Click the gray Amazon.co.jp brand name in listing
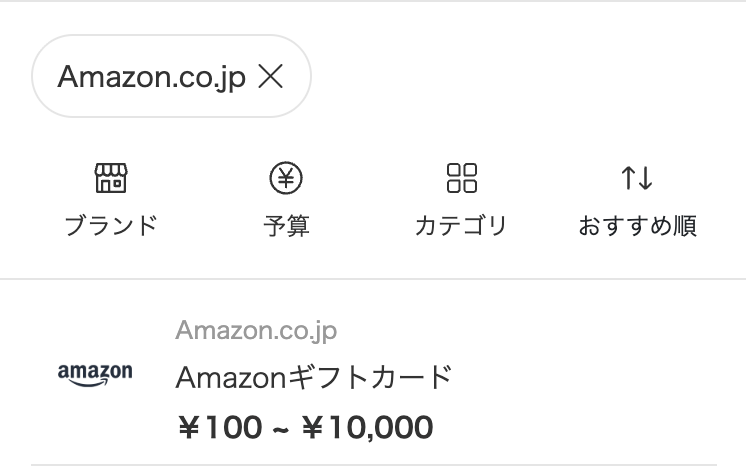The width and height of the screenshot is (746, 476). (256, 330)
